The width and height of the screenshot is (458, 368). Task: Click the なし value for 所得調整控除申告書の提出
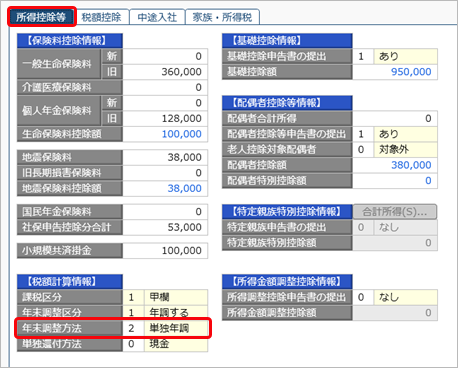coord(406,297)
